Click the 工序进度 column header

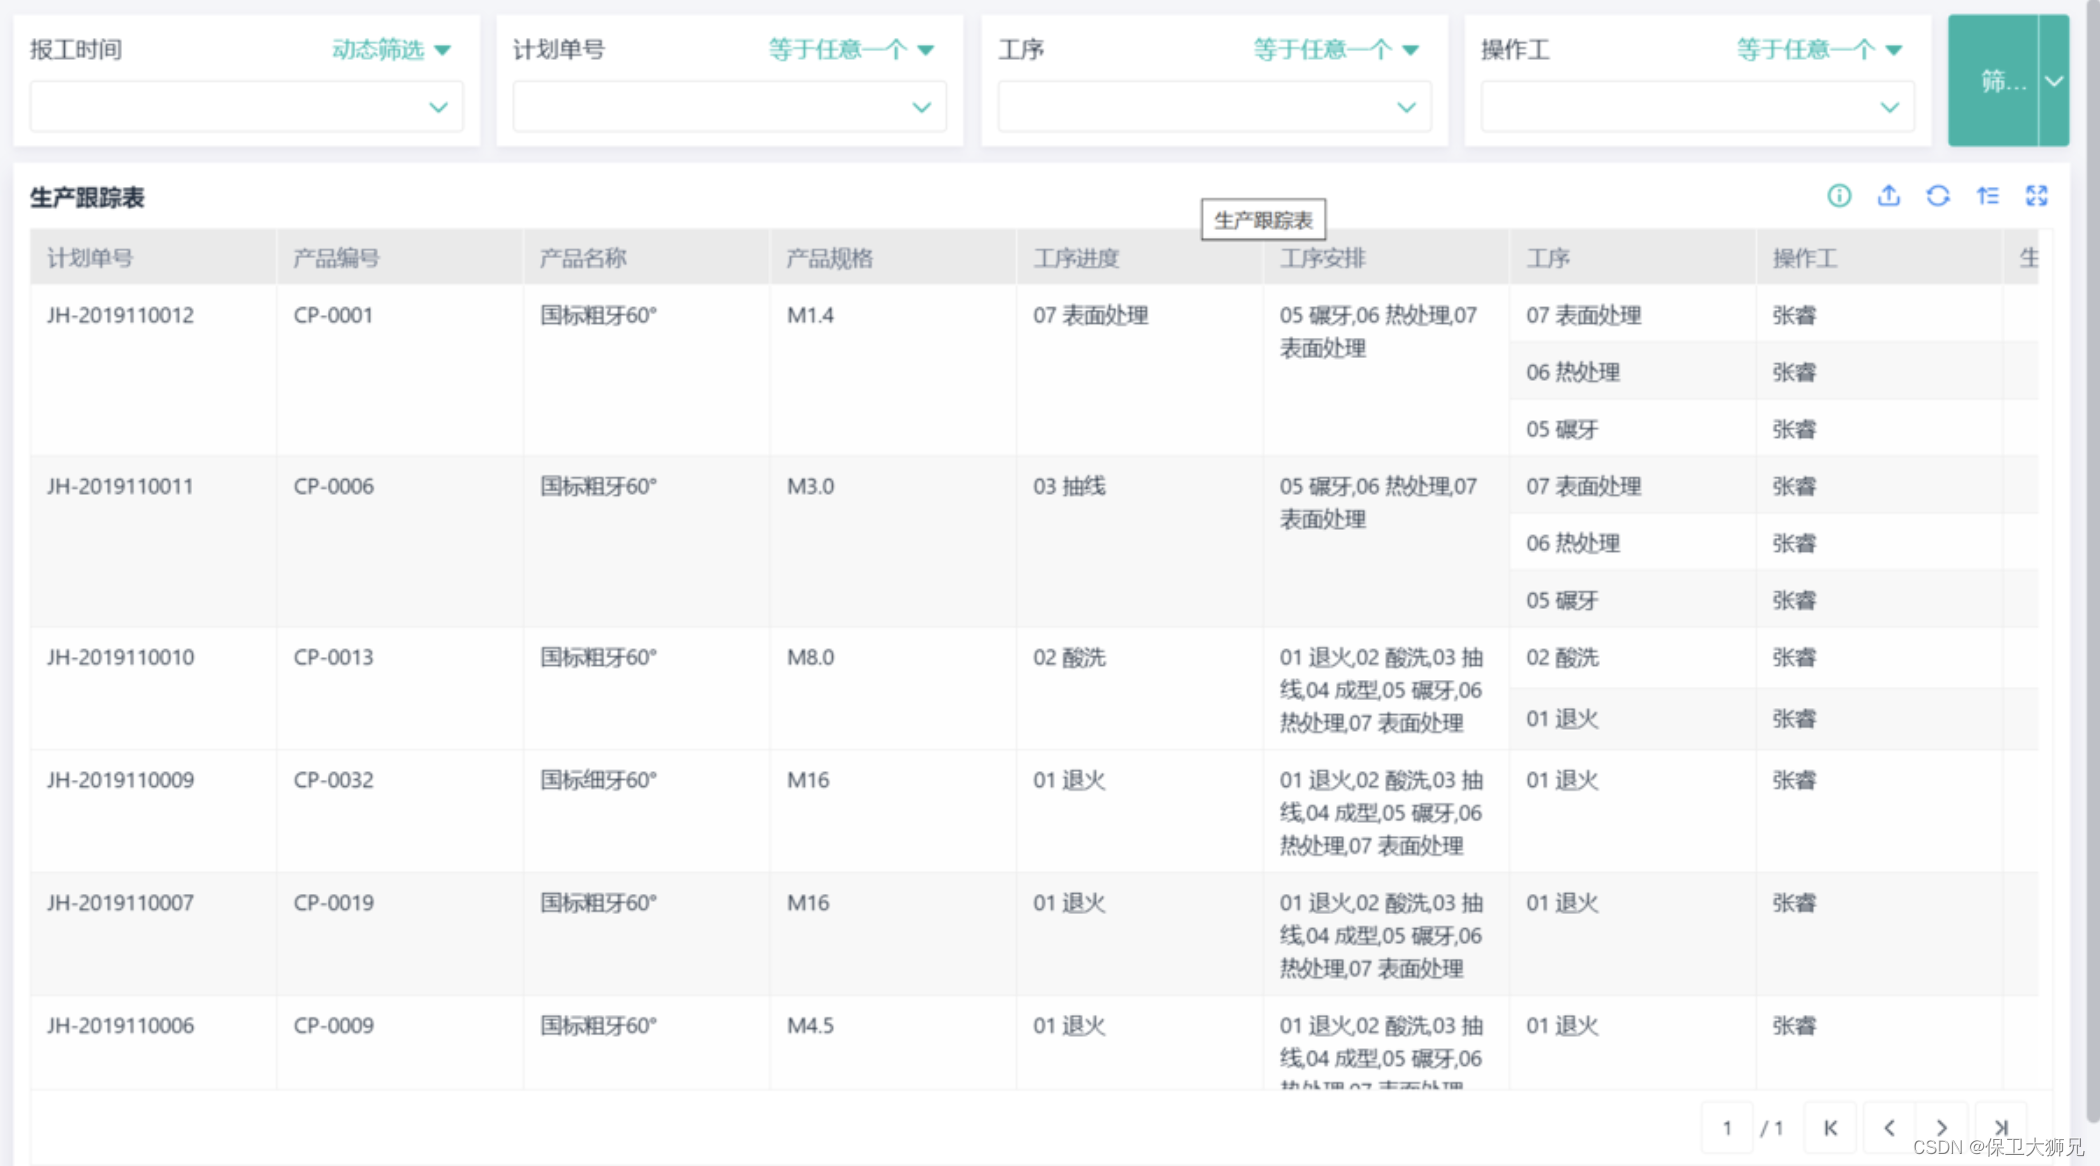1076,258
